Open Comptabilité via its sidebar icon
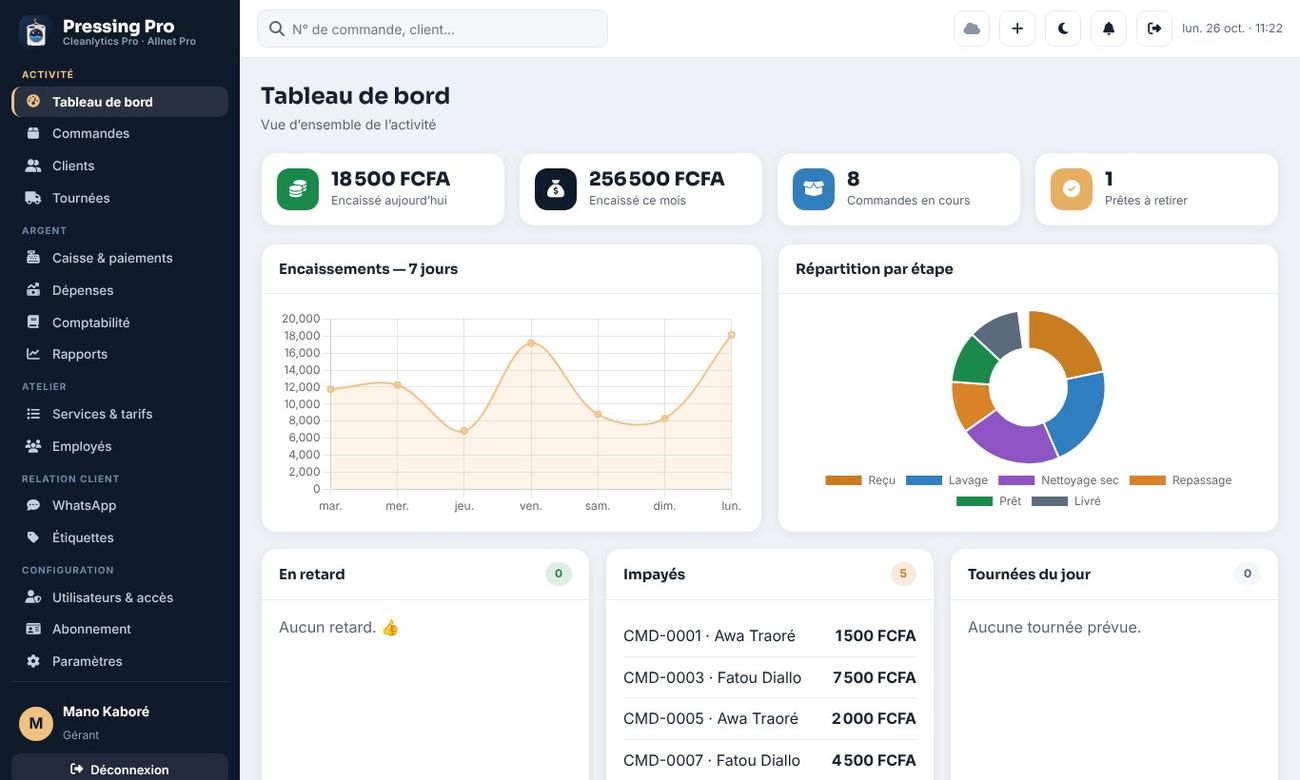The width and height of the screenshot is (1300, 780). [x=33, y=322]
